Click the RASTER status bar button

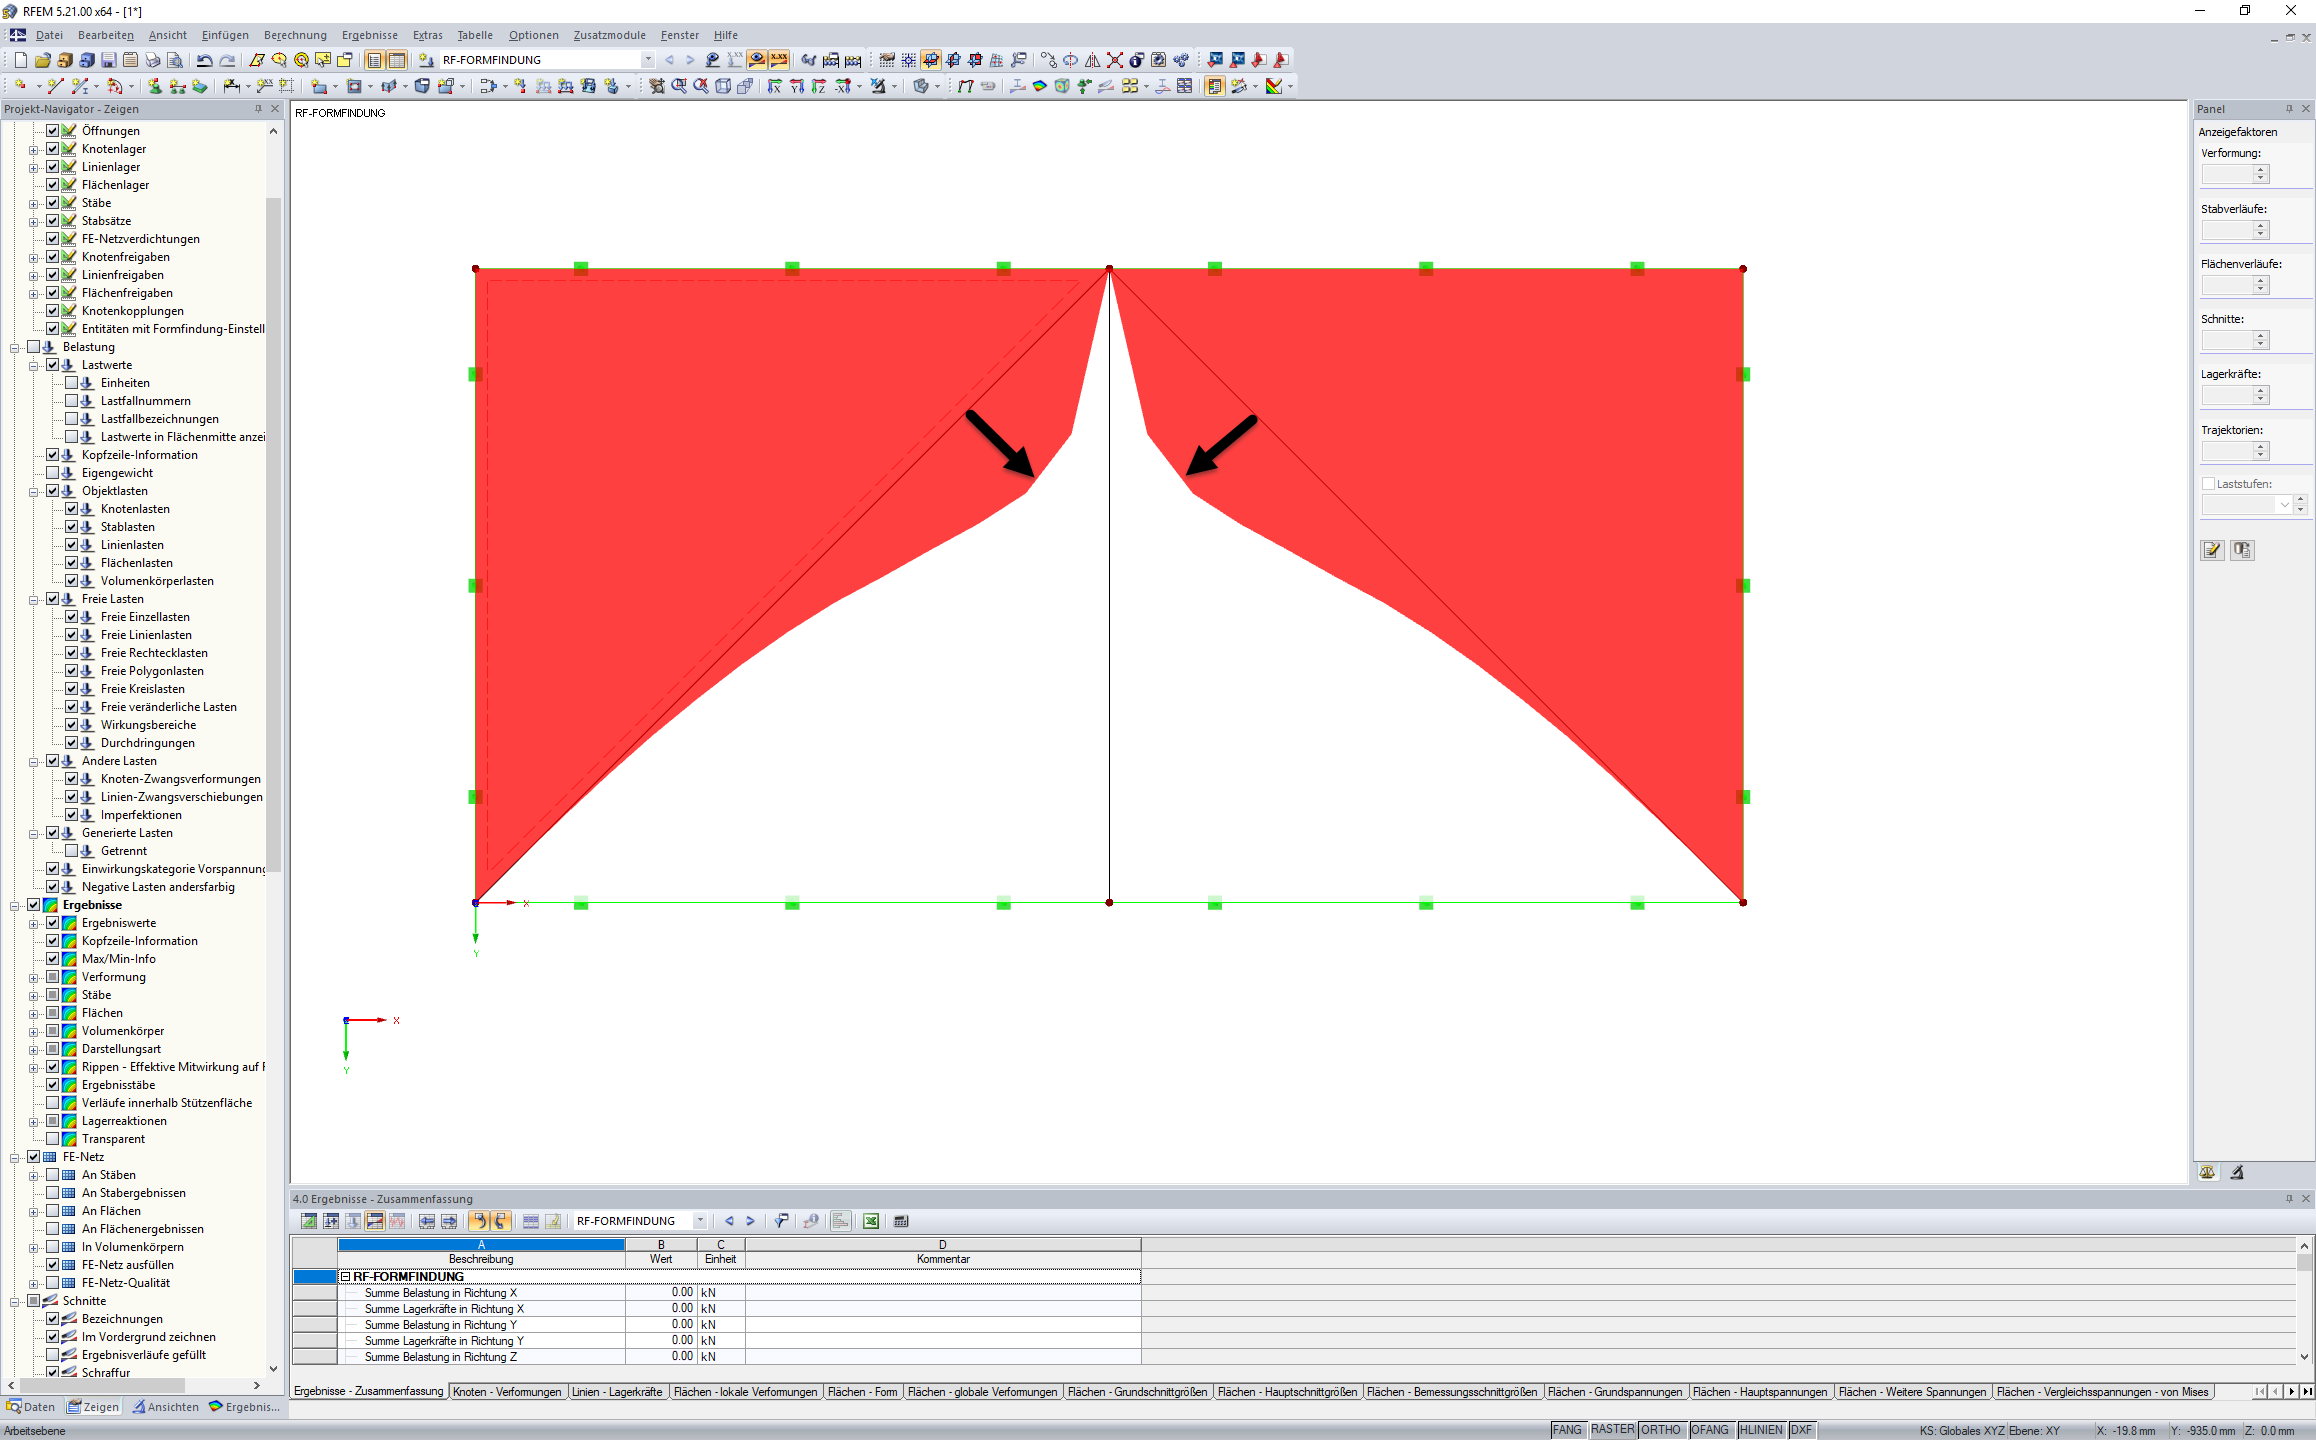coord(1612,1430)
